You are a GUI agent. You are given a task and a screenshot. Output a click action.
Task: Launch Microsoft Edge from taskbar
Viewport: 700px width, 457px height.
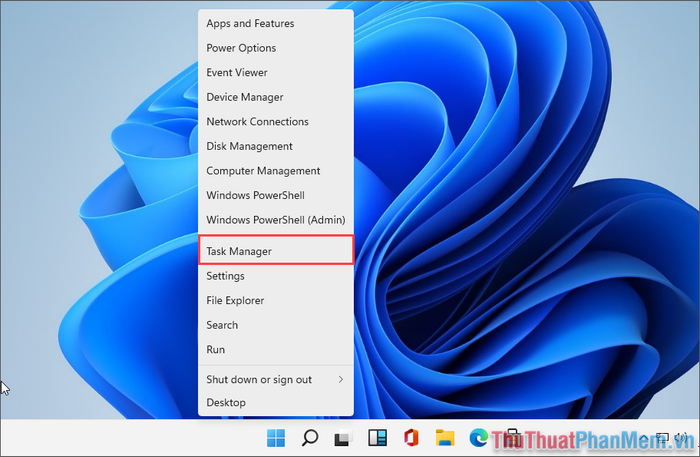click(479, 438)
